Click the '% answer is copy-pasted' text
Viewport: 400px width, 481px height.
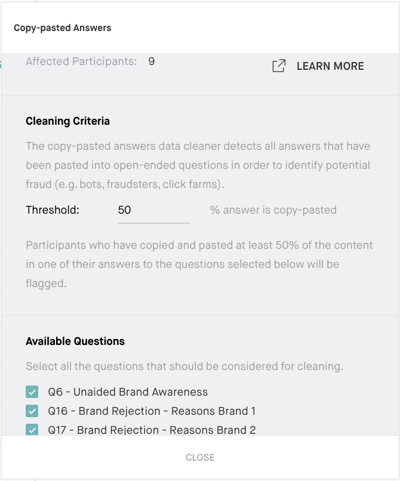click(273, 210)
